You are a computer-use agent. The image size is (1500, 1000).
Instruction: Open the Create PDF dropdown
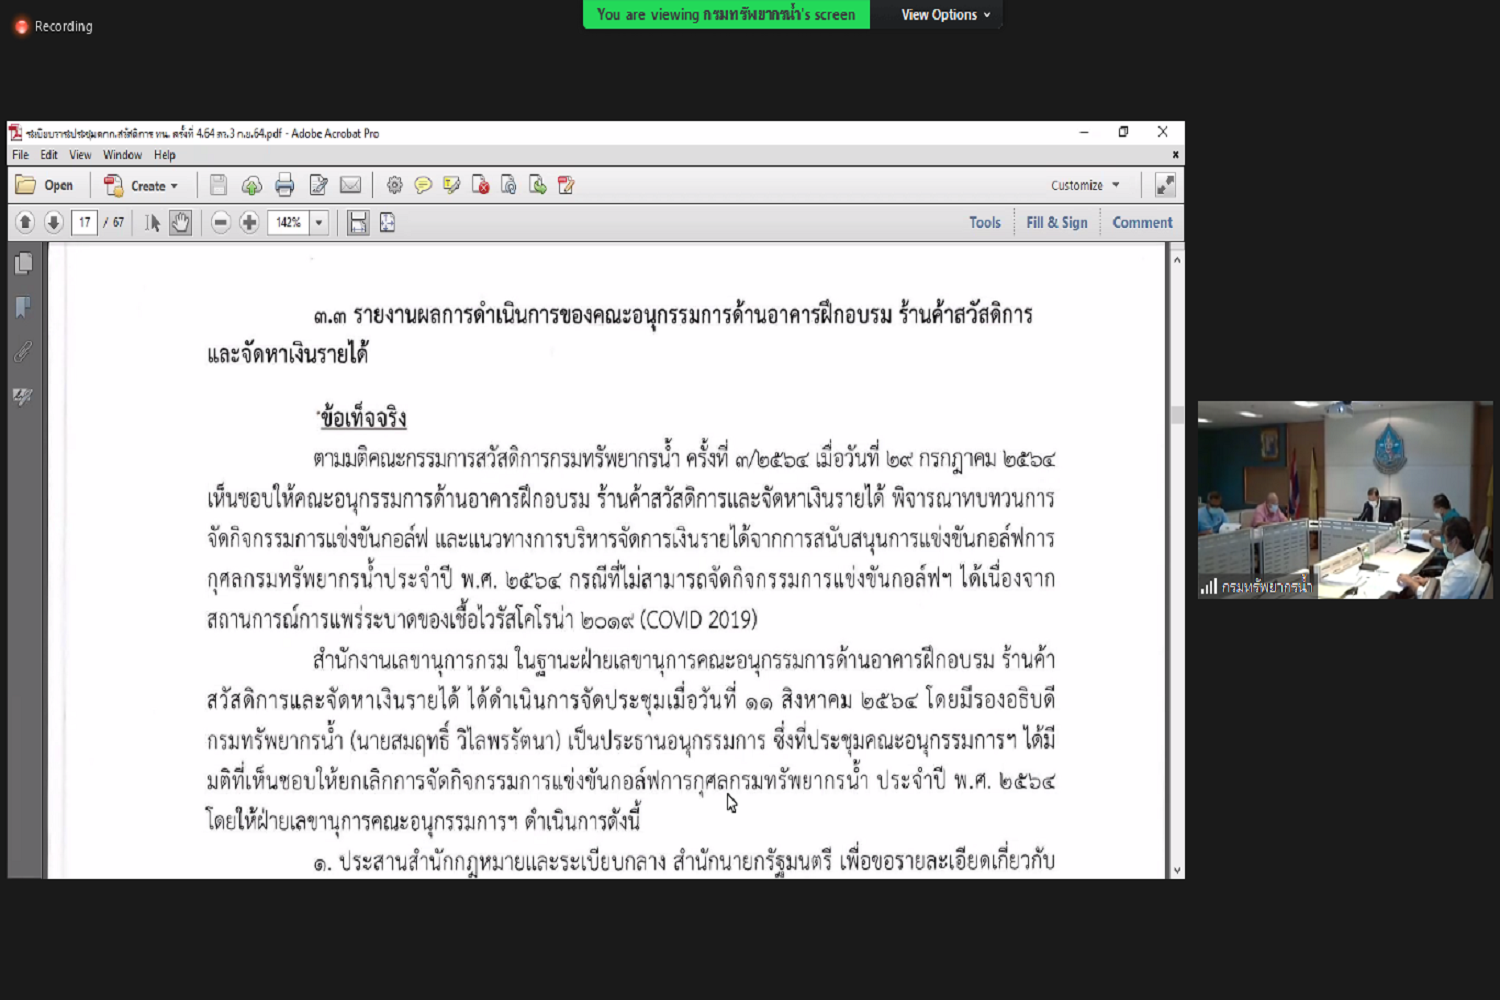pyautogui.click(x=141, y=185)
